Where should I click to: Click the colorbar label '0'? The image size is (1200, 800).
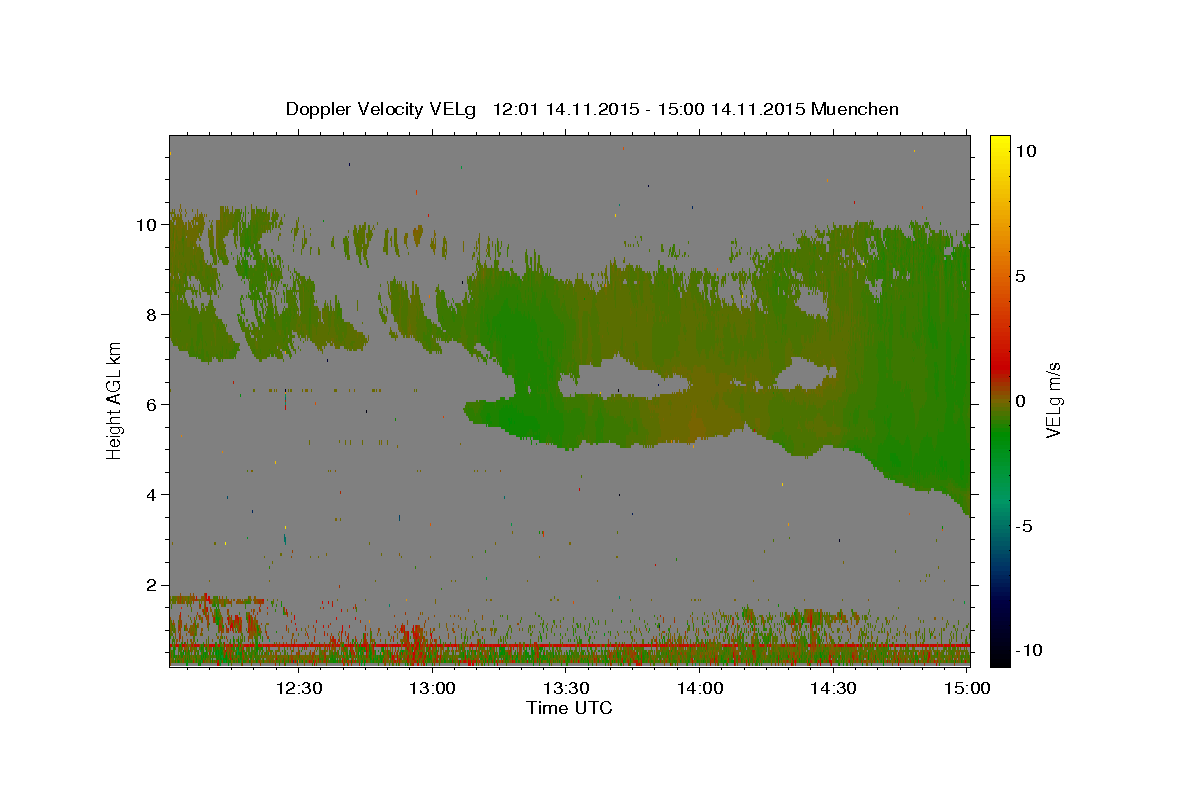[1021, 401]
